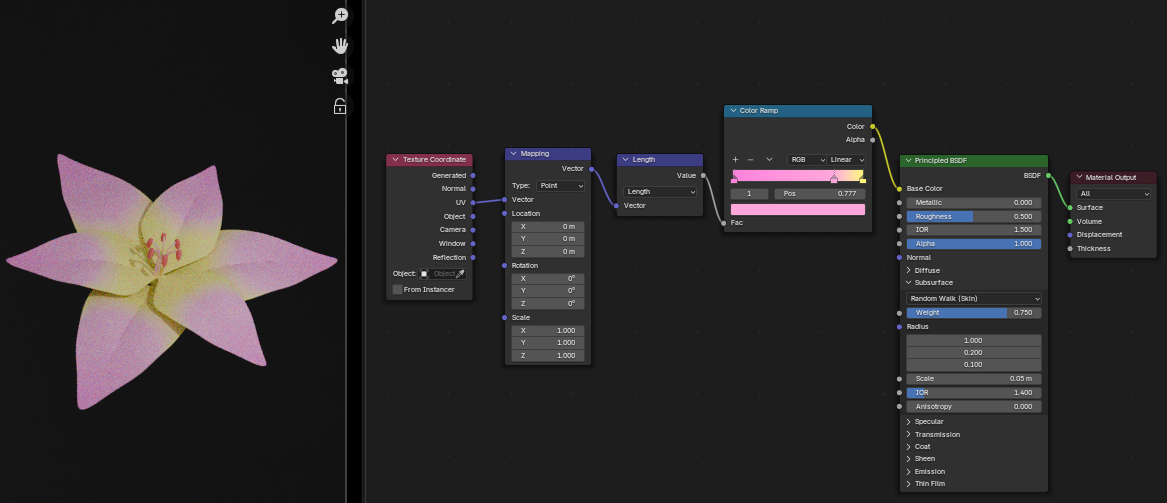Click the camera-to-view lock icon
Viewport: 1167px width, 503px height.
point(340,106)
